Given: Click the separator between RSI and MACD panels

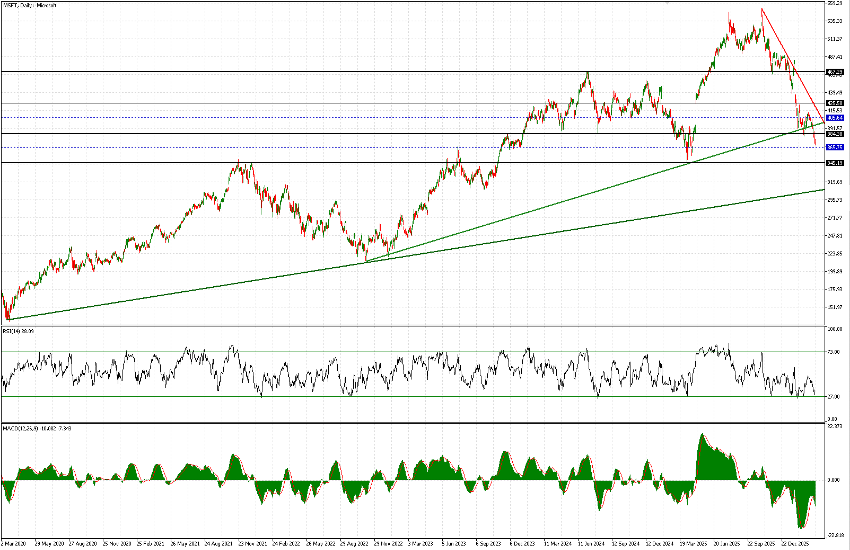Looking at the screenshot, I should (x=400, y=423).
